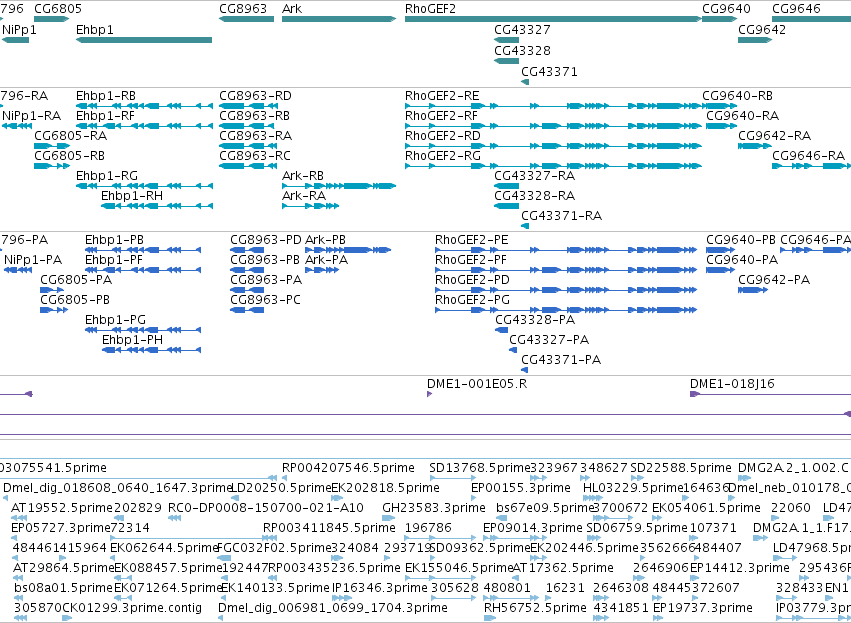Select the CG43328-RA transcript label
This screenshot has height=623, width=851.
tap(535, 195)
